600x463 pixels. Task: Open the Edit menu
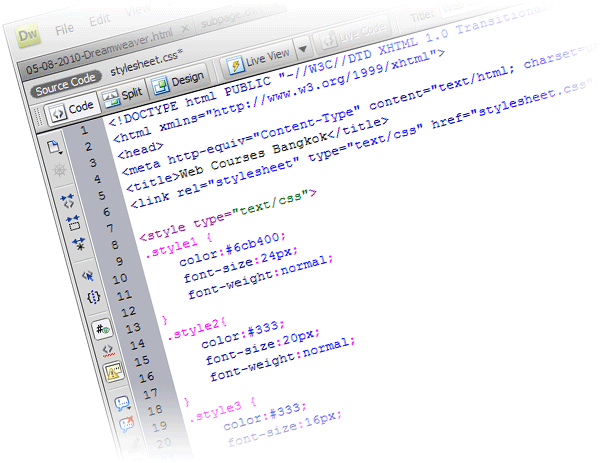tap(99, 19)
